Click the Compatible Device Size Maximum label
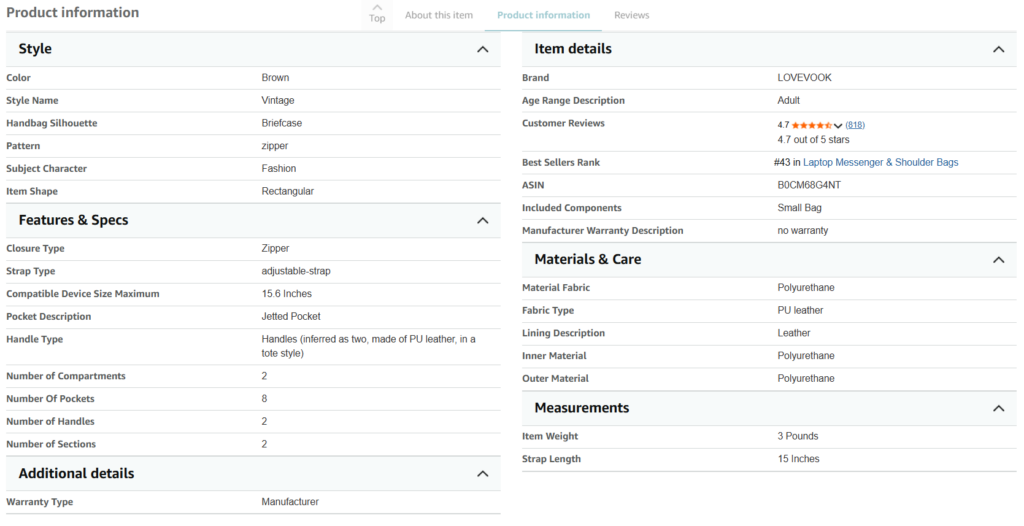This screenshot has width=1024, height=526. (x=82, y=293)
